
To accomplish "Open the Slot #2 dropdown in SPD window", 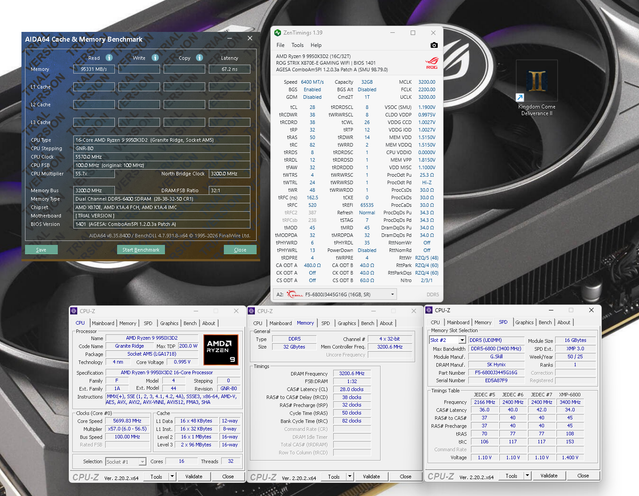I will (462, 340).
